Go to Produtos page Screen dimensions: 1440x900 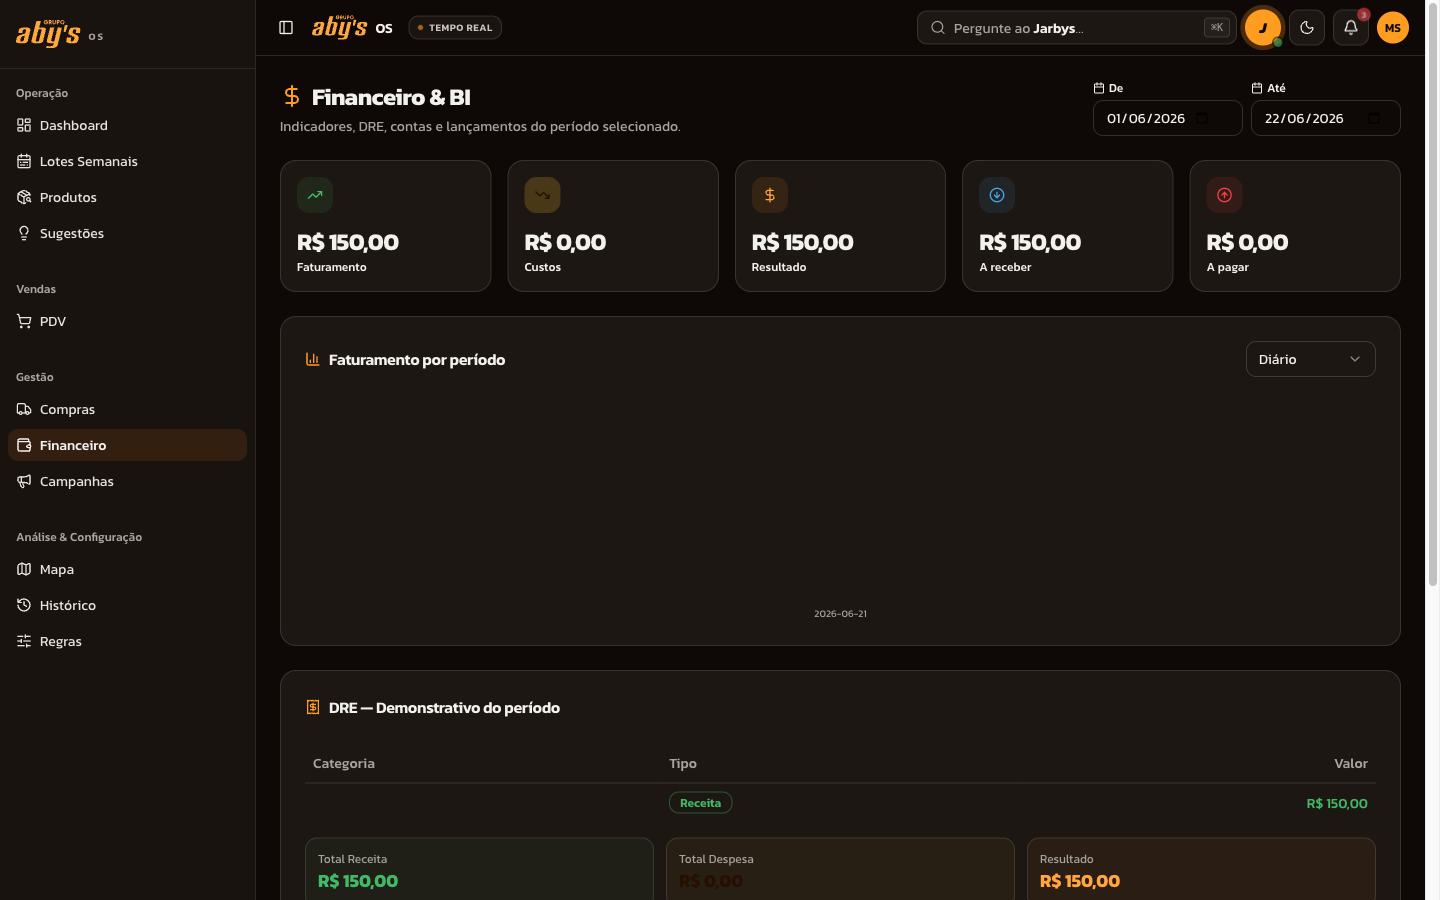[127, 197]
